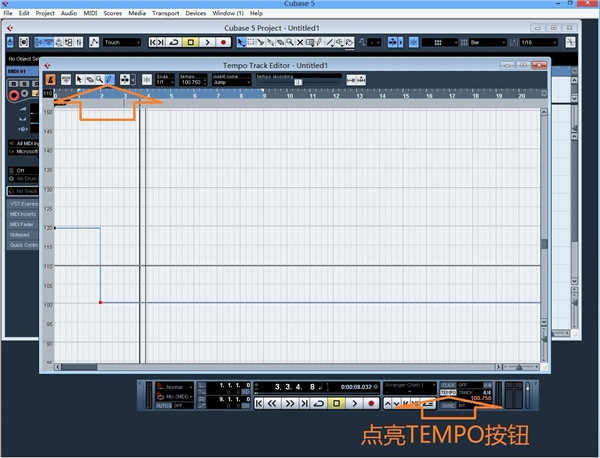Select the Erase tool in Tempo Editor

coord(90,79)
